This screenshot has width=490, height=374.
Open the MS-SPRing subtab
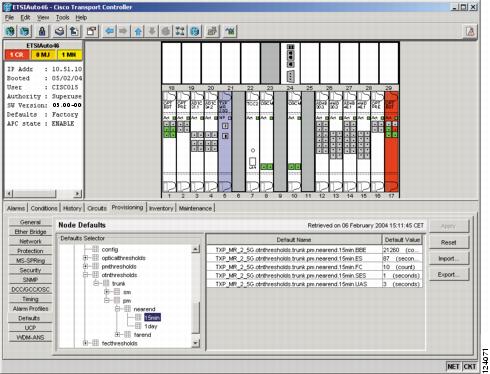click(30, 261)
